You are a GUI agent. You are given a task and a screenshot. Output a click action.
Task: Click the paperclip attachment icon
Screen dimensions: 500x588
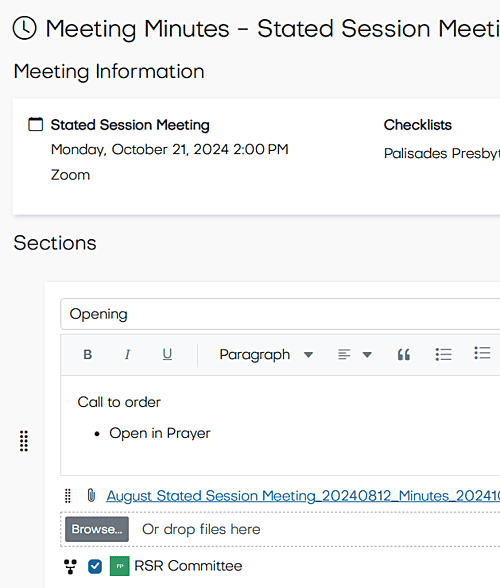[91, 495]
